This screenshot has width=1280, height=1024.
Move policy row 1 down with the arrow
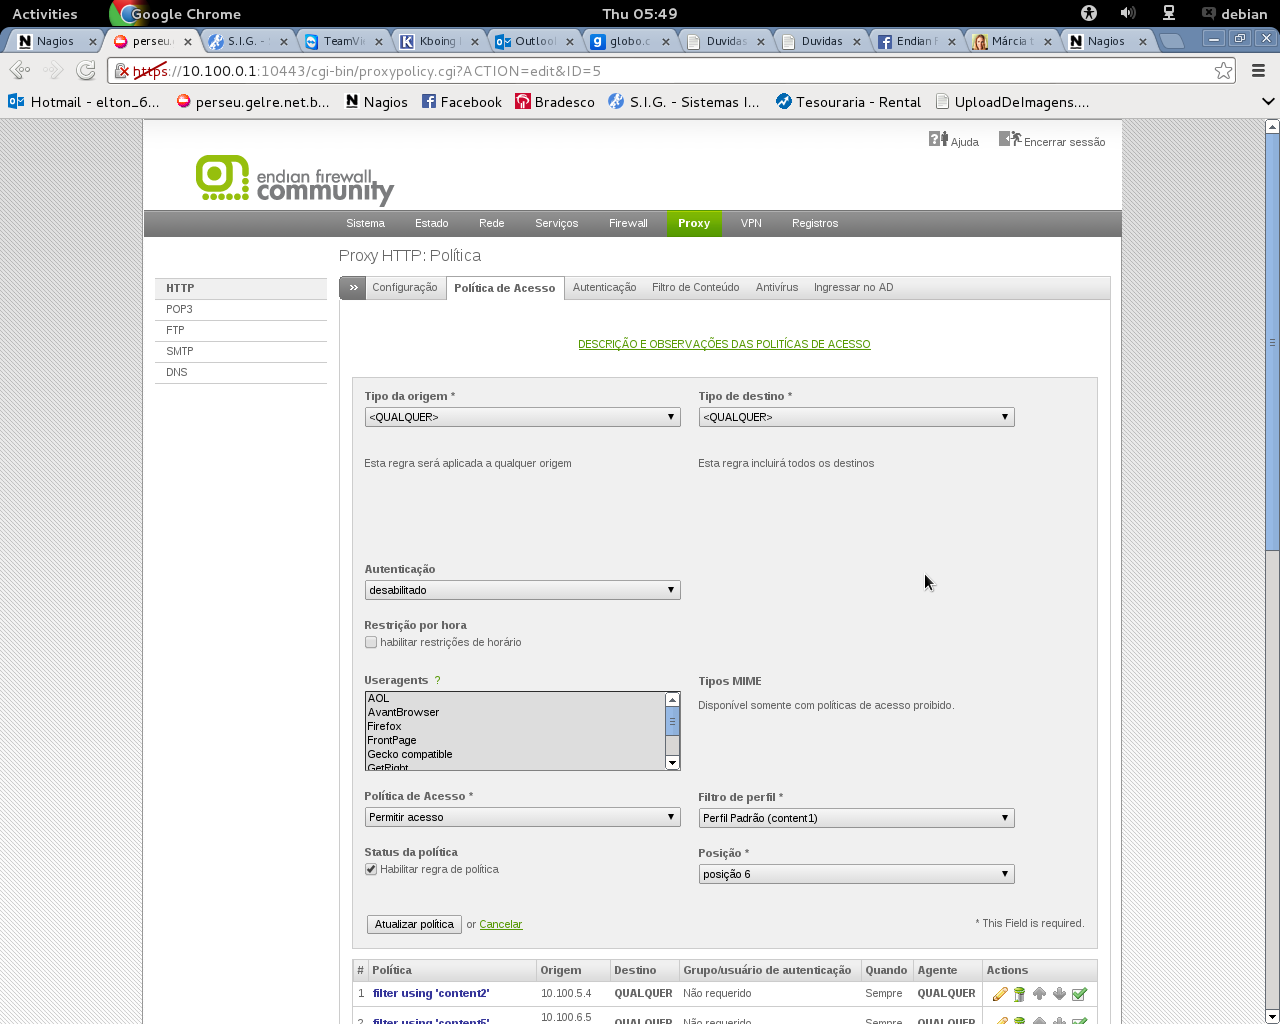[x=1059, y=994]
